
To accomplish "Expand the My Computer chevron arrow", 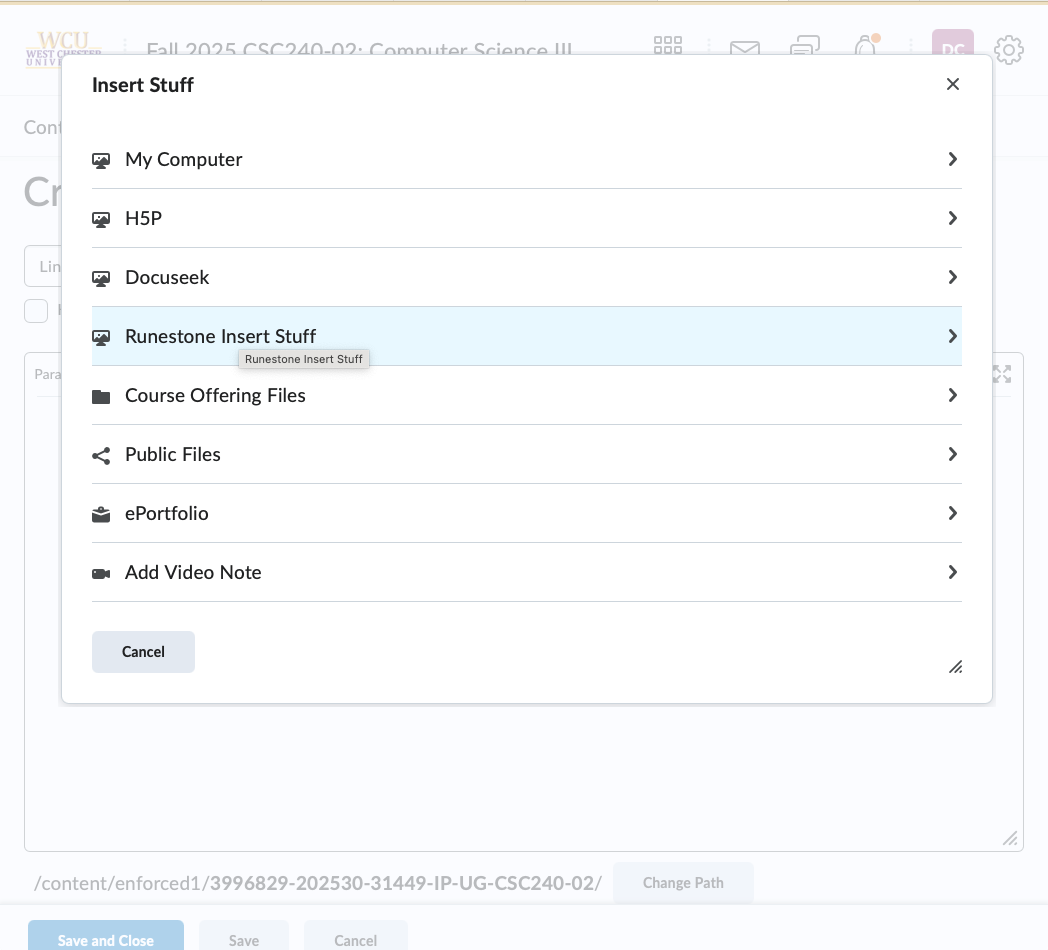I will tap(952, 159).
